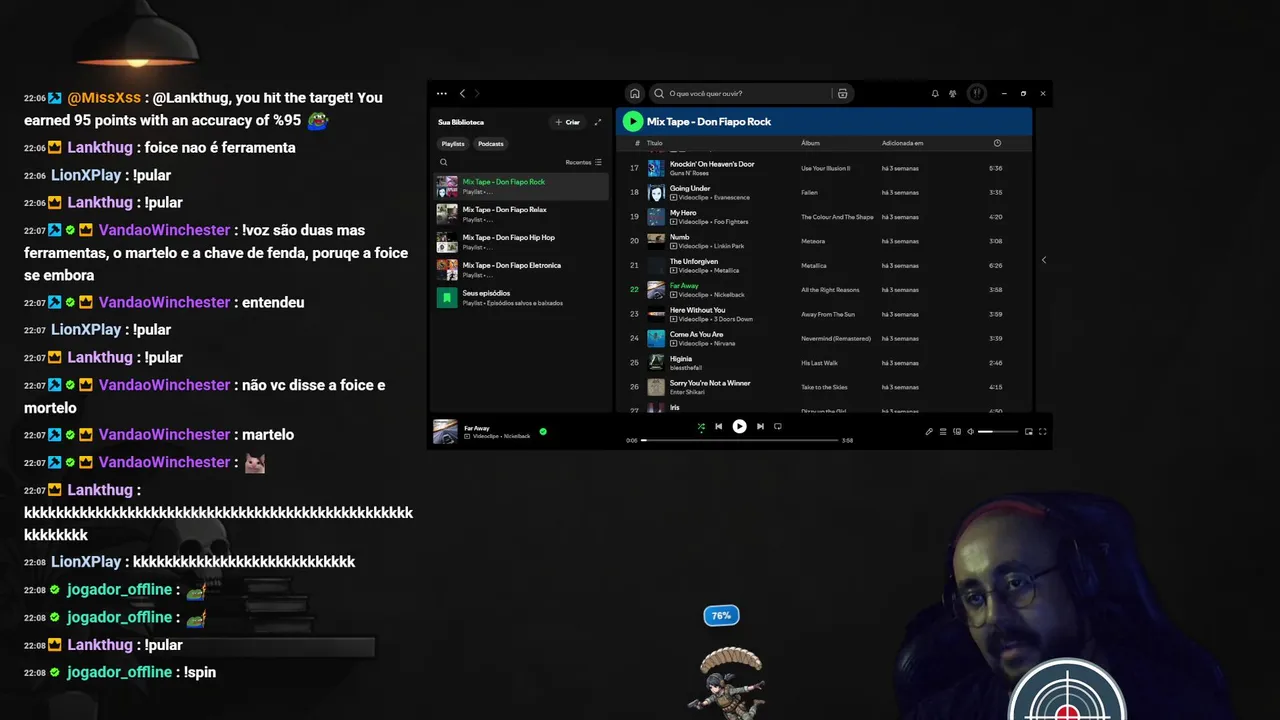Click now-playing Far Away cover art

click(x=445, y=431)
